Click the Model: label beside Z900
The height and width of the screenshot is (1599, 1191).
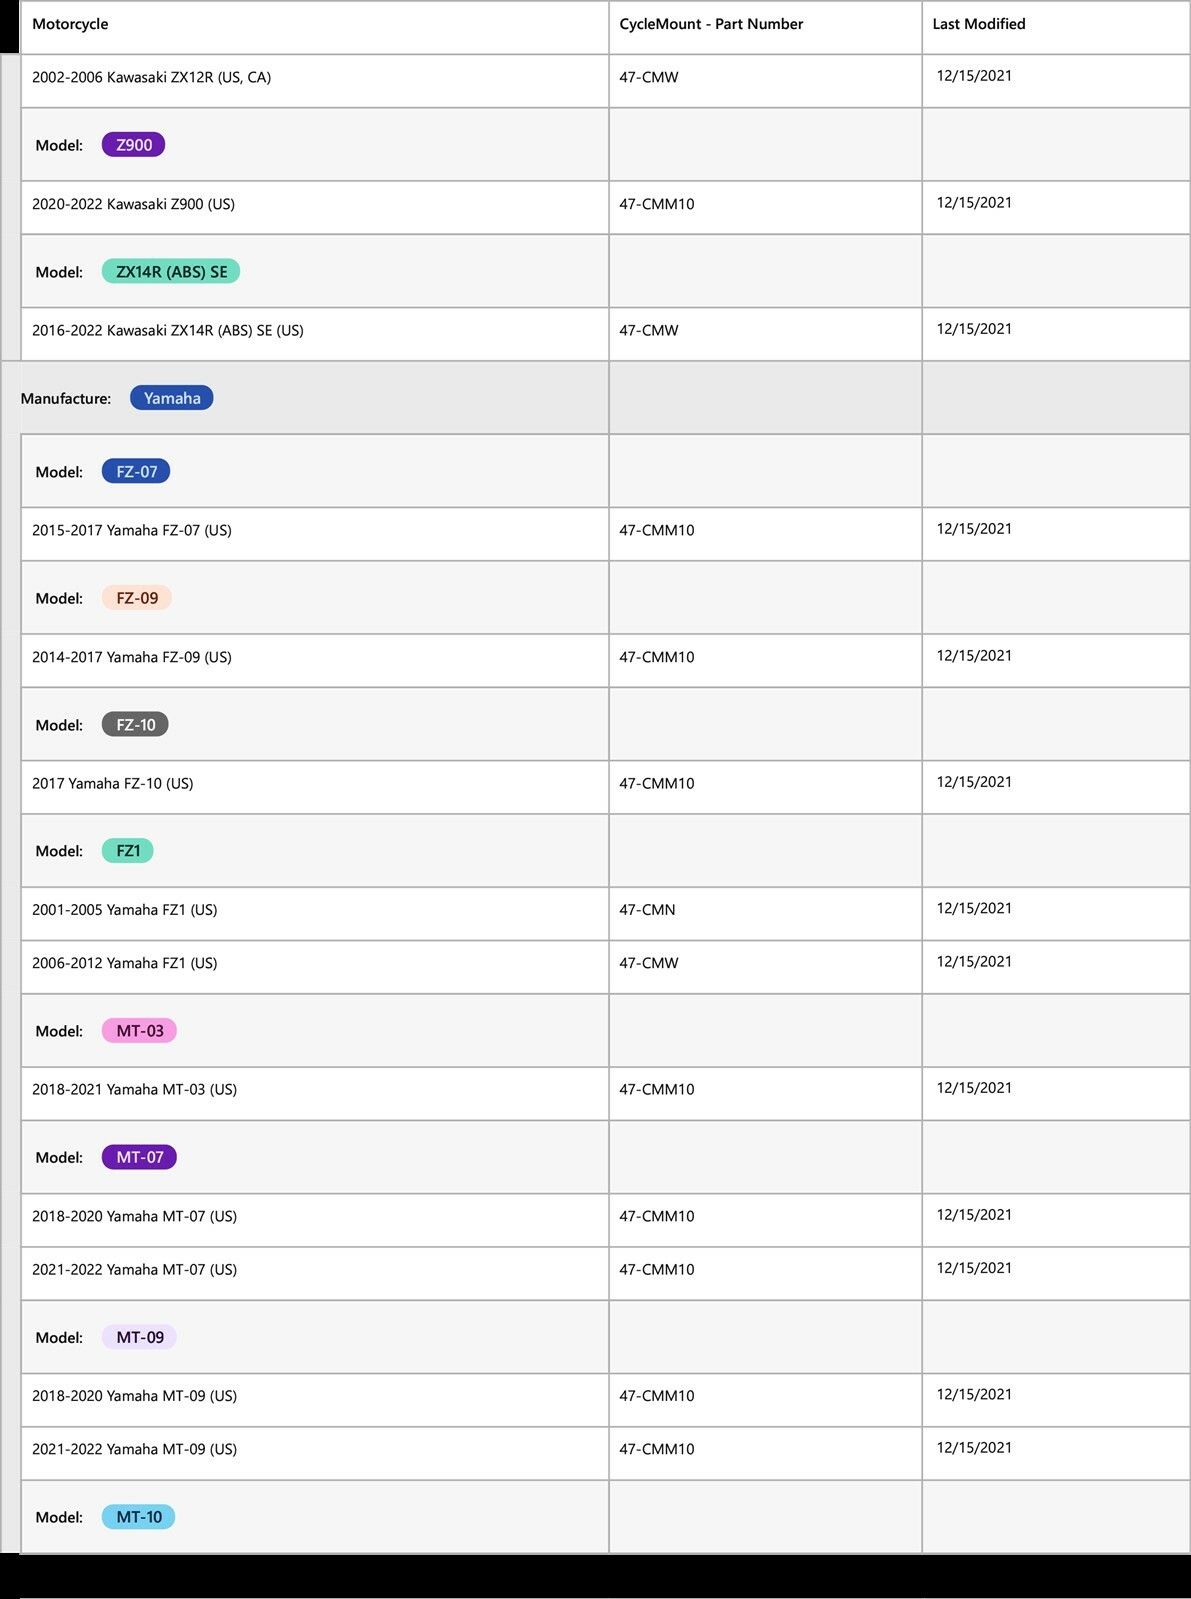59,145
